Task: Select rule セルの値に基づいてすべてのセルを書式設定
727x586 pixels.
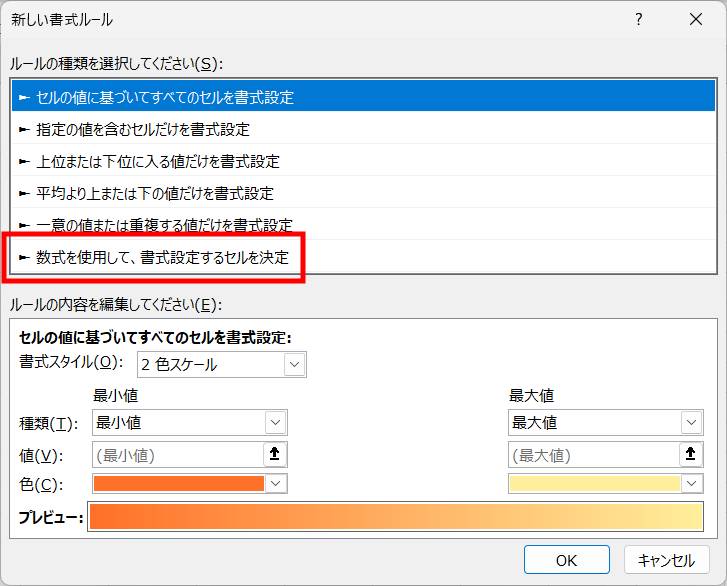Action: pyautogui.click(x=364, y=96)
